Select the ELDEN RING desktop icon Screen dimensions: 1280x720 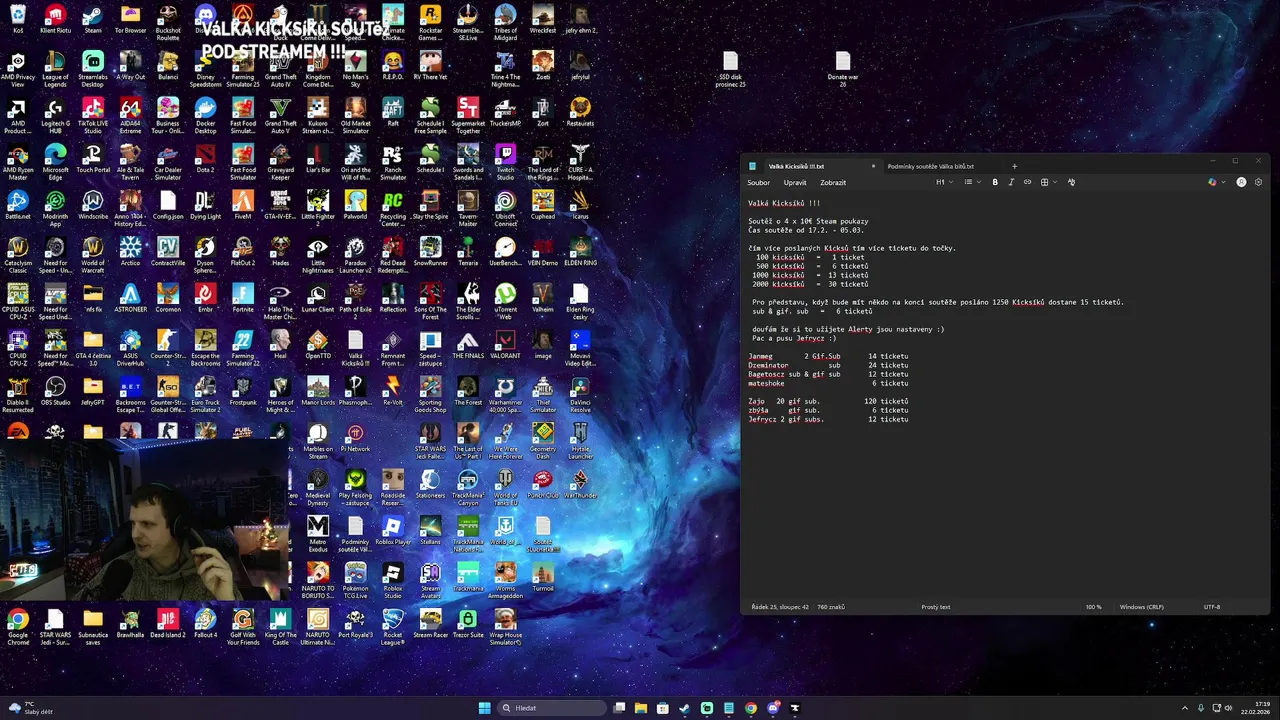coord(580,252)
